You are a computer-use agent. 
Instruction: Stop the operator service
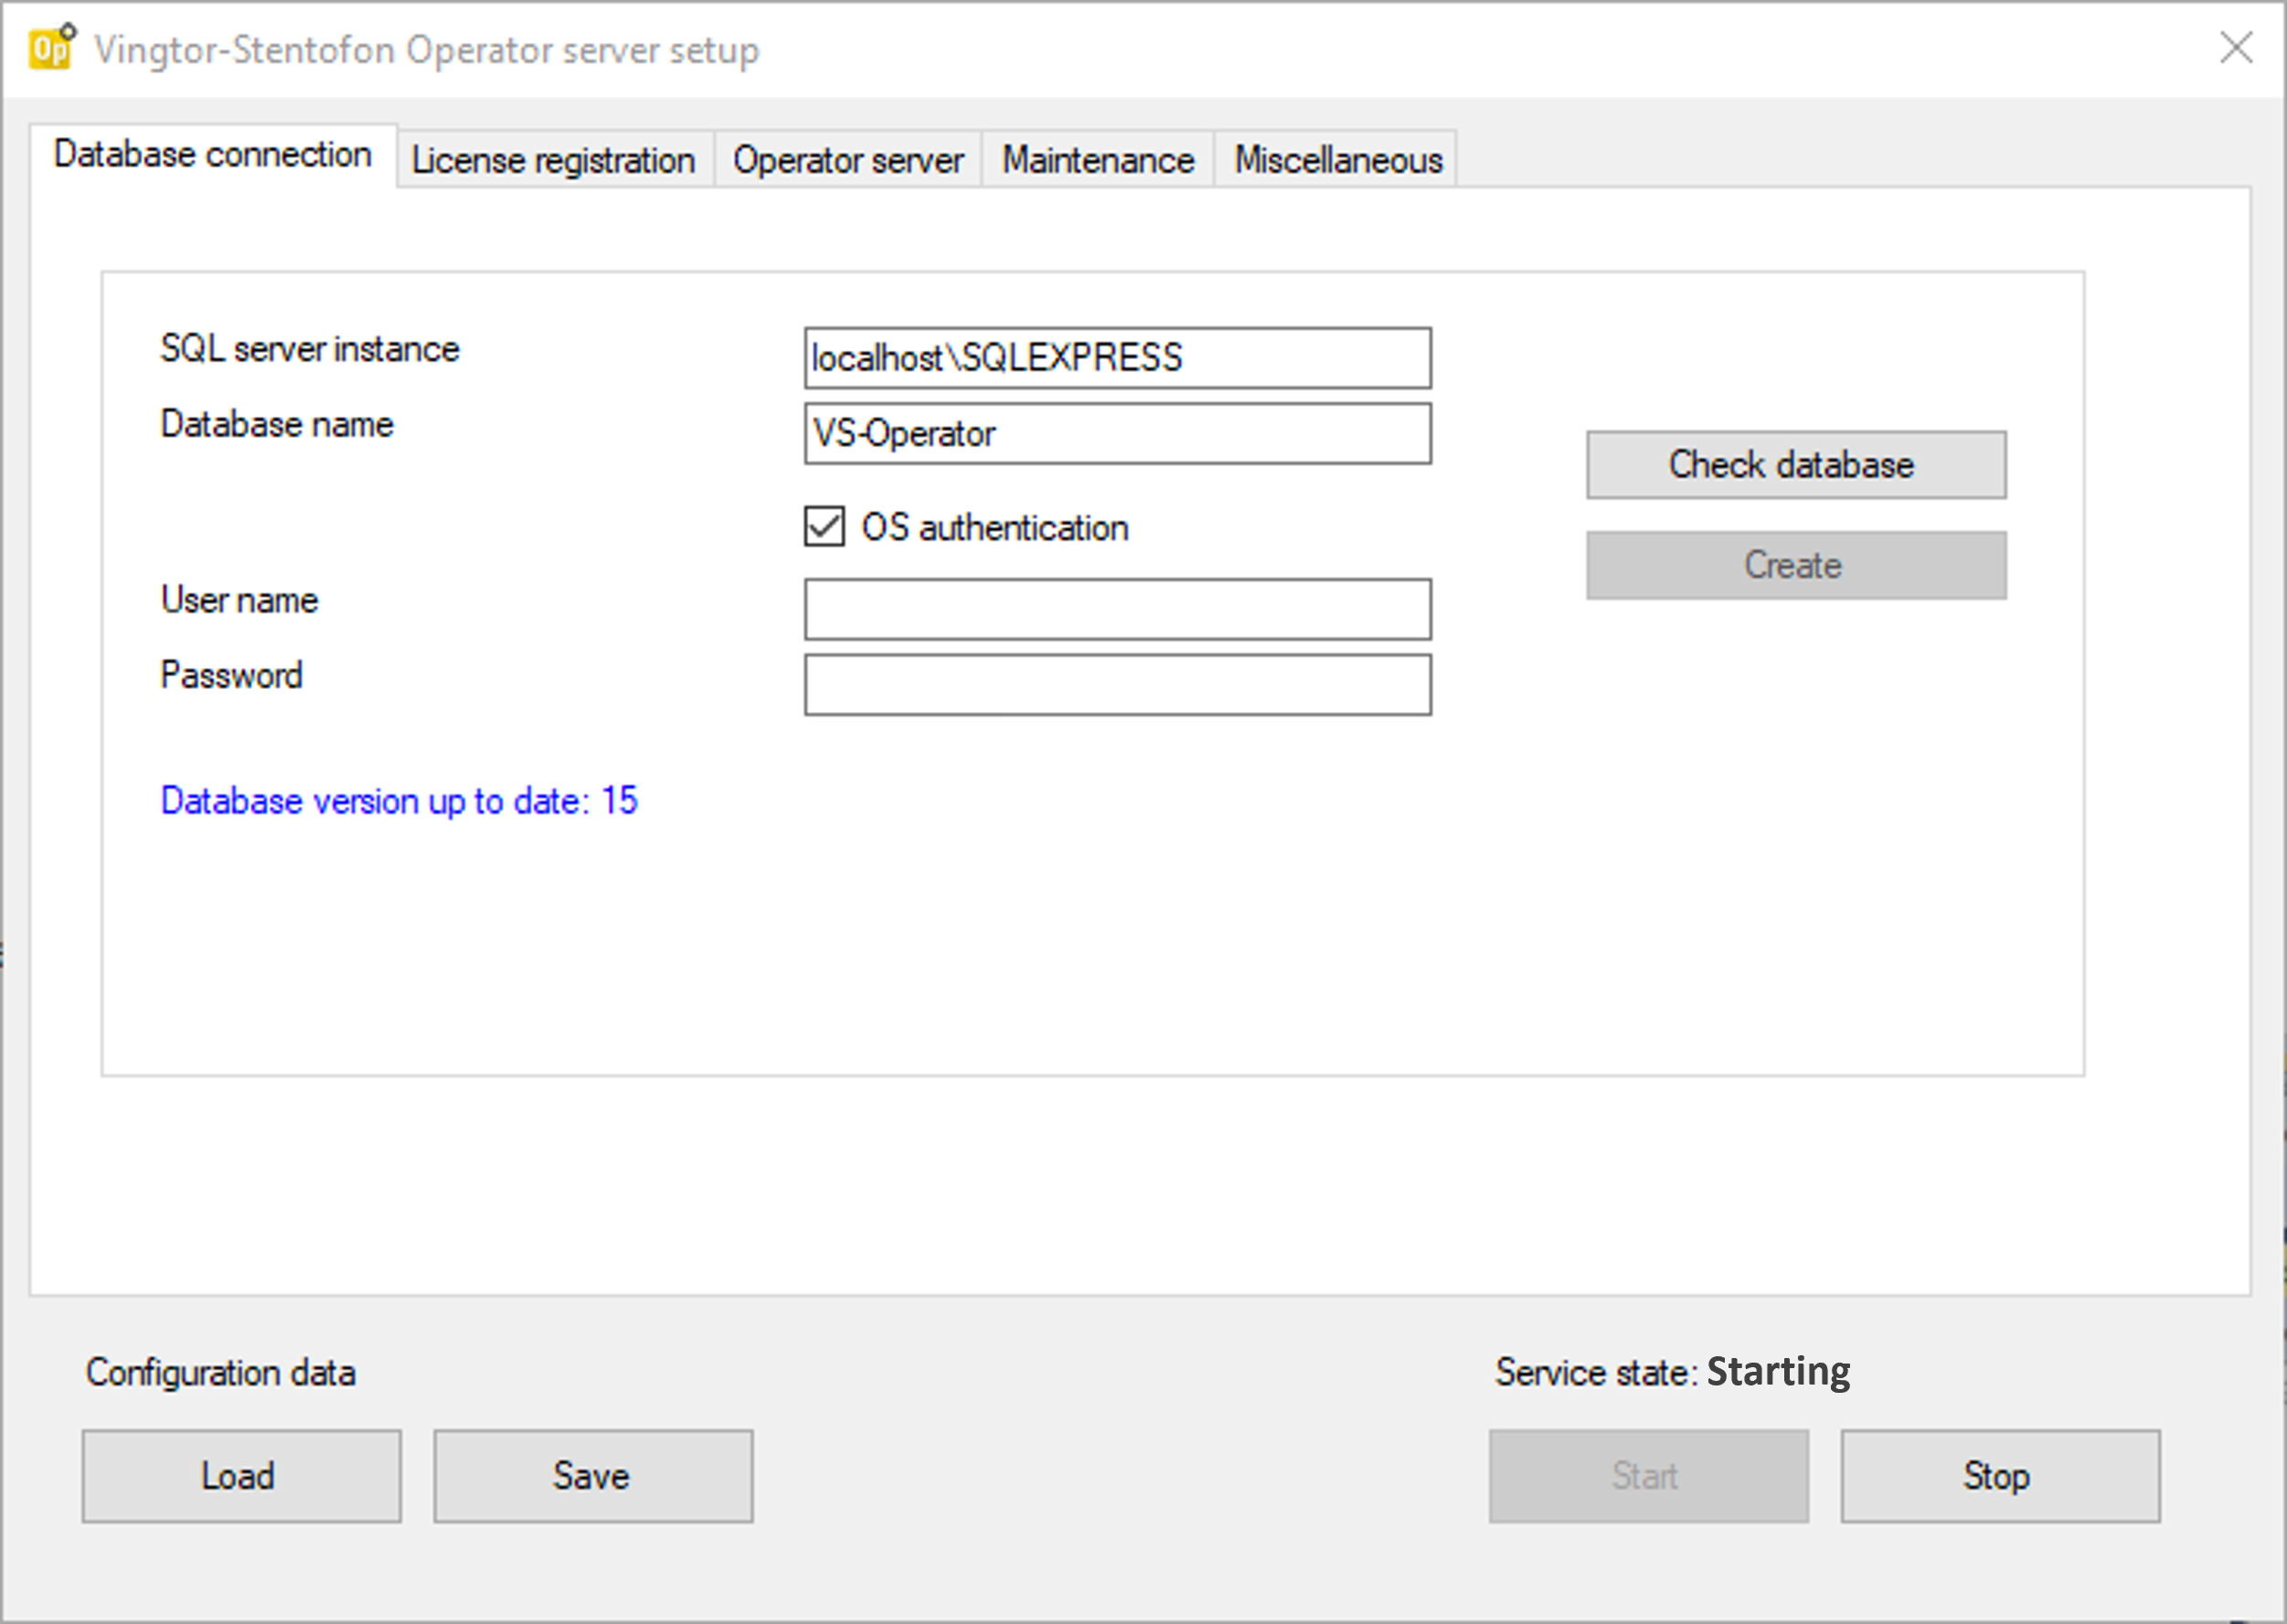coord(2000,1476)
